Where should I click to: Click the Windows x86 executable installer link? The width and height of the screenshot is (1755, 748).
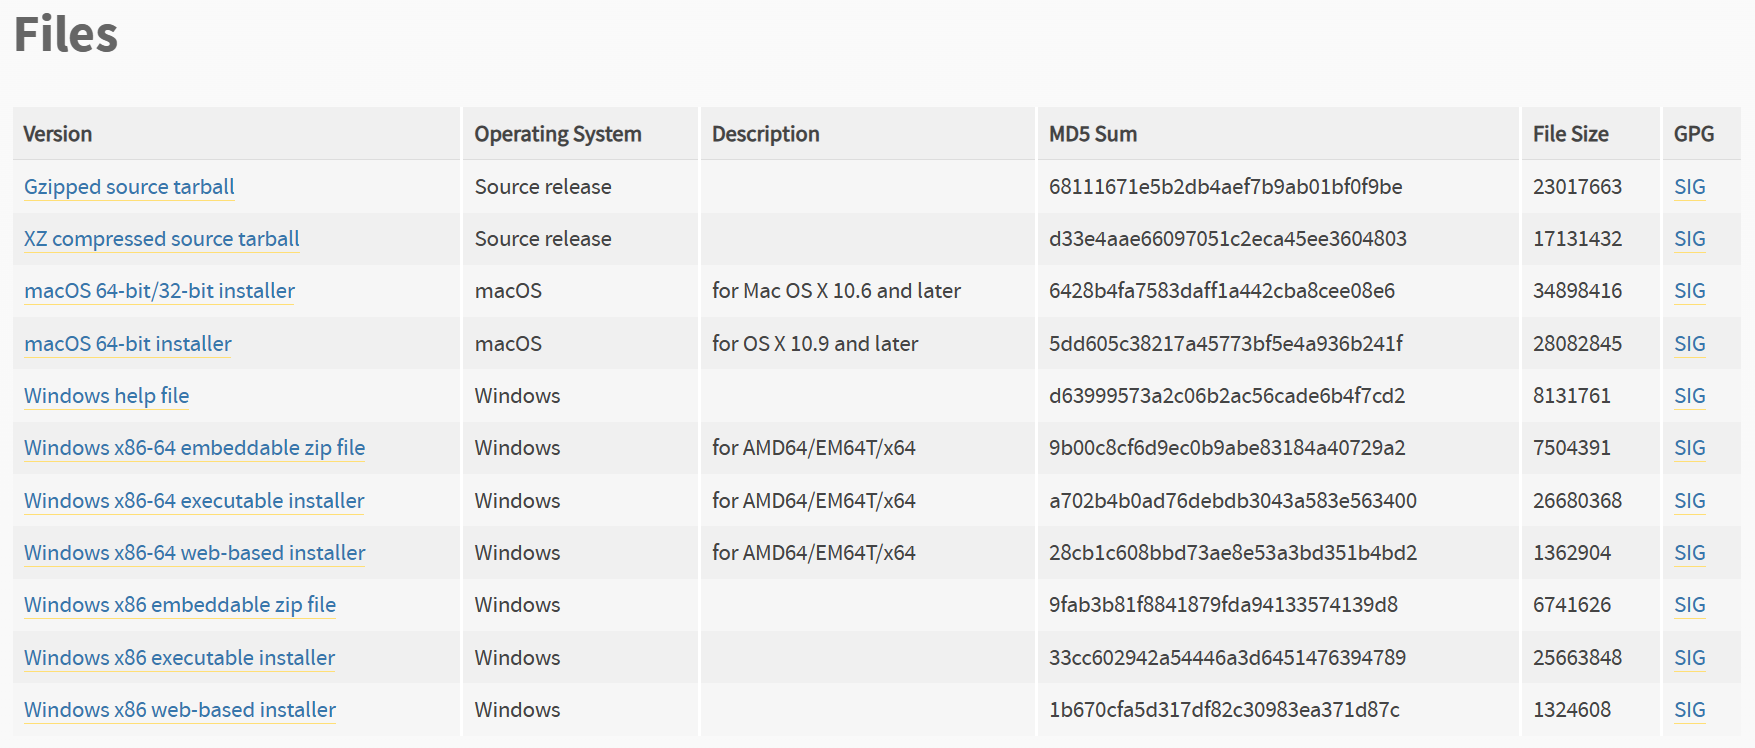pos(179,658)
